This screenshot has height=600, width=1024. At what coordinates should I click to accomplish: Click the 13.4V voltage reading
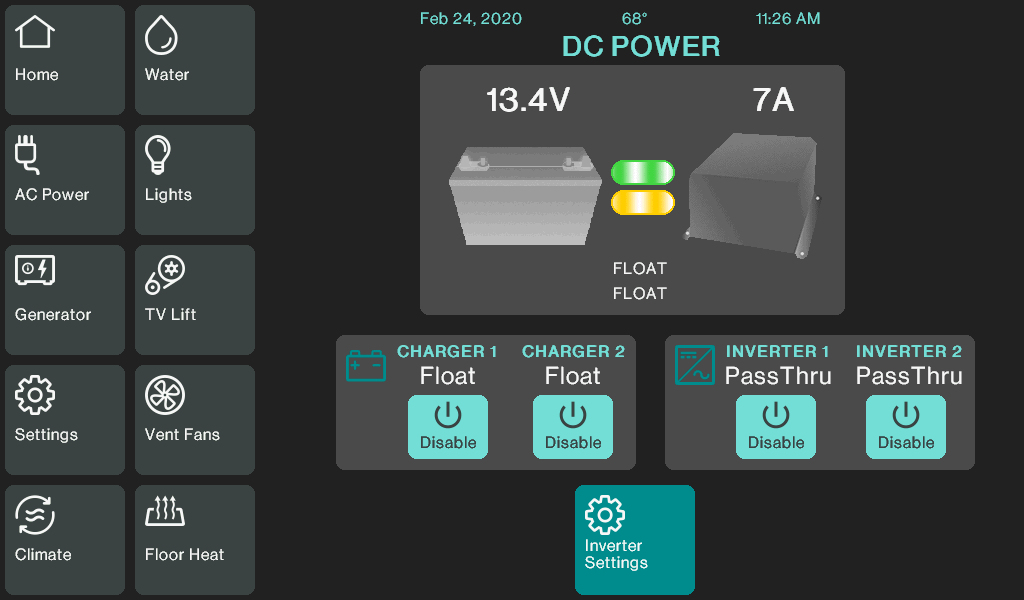point(528,101)
